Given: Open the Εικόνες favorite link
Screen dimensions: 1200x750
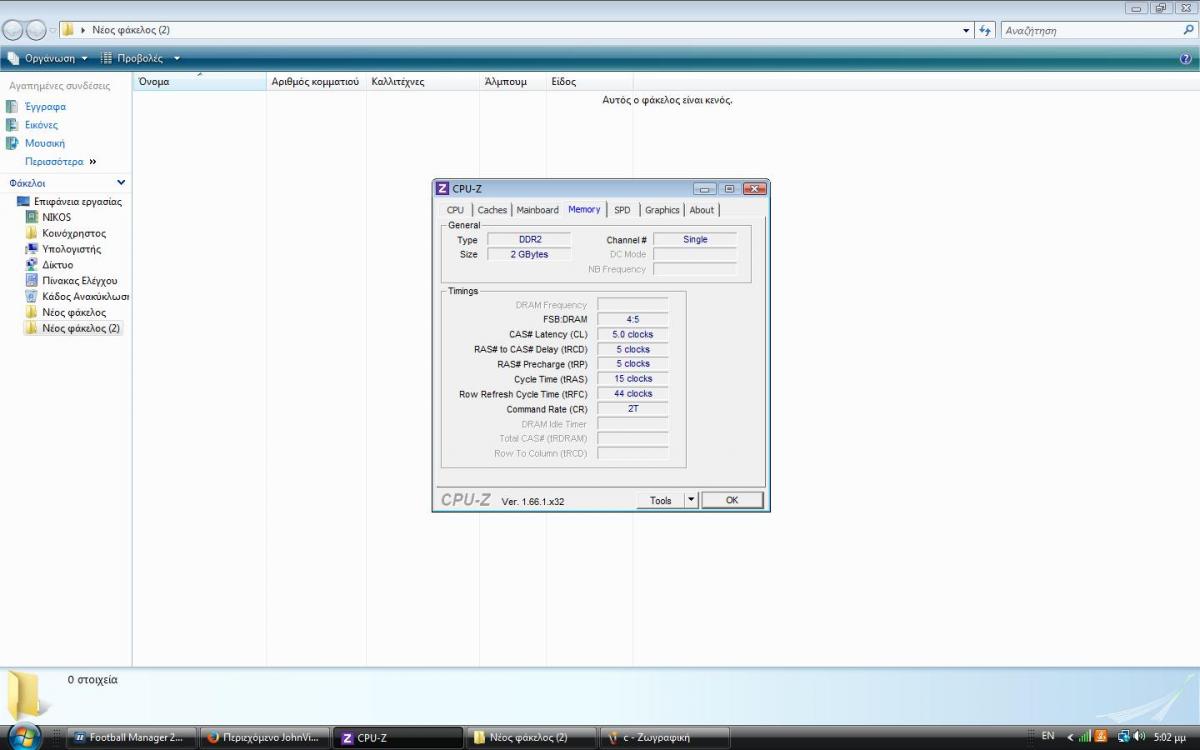Looking at the screenshot, I should click(x=41, y=125).
